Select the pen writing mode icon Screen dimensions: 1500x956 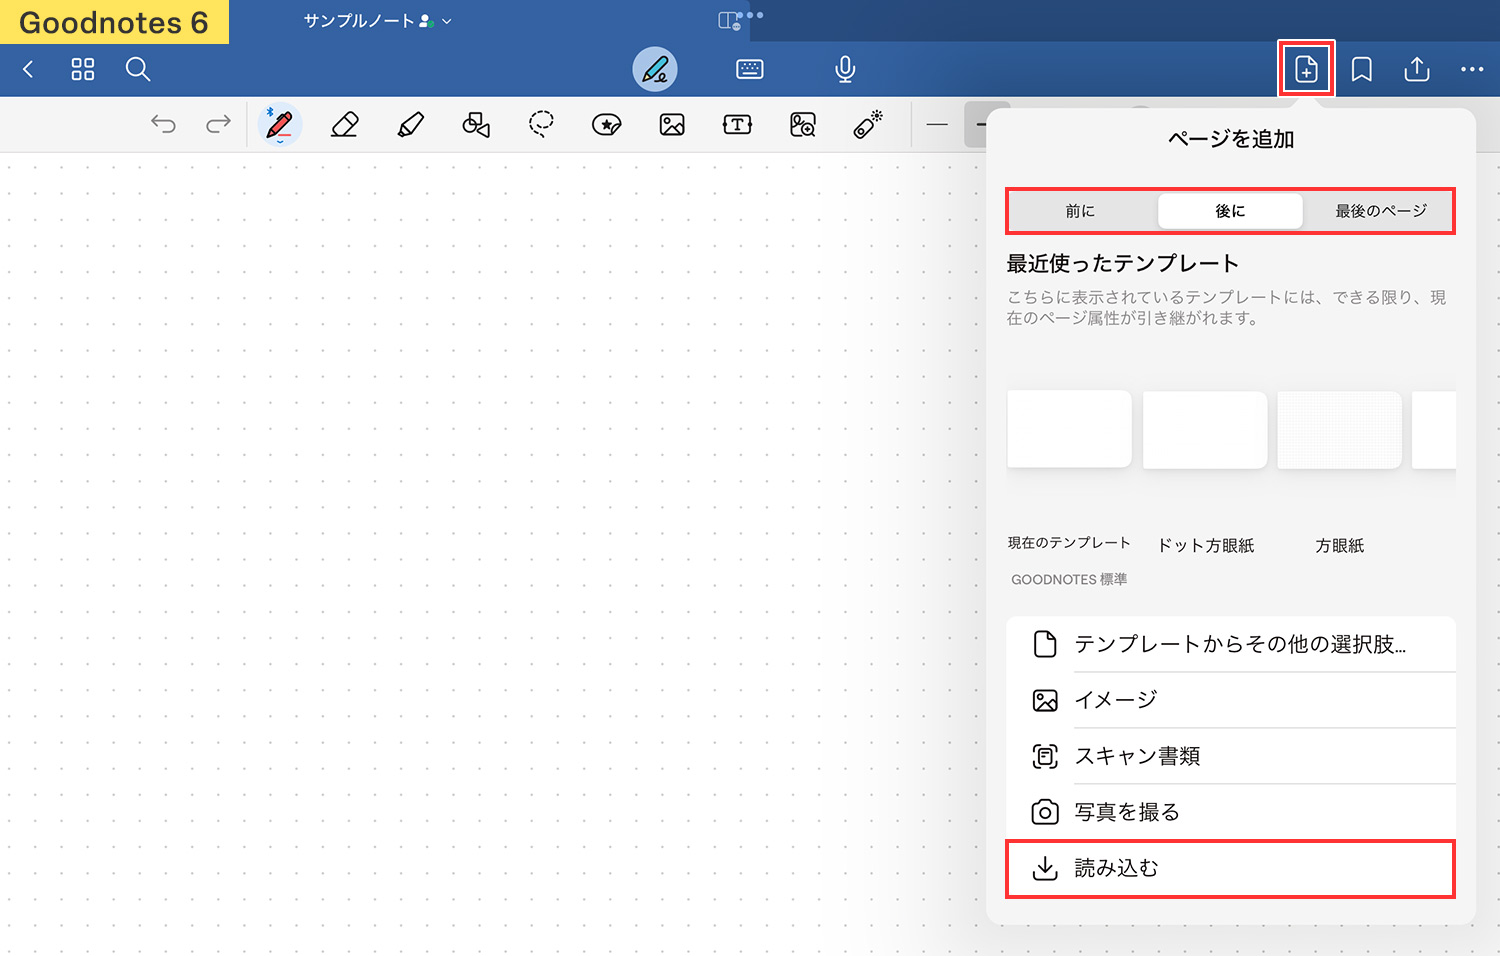(655, 69)
